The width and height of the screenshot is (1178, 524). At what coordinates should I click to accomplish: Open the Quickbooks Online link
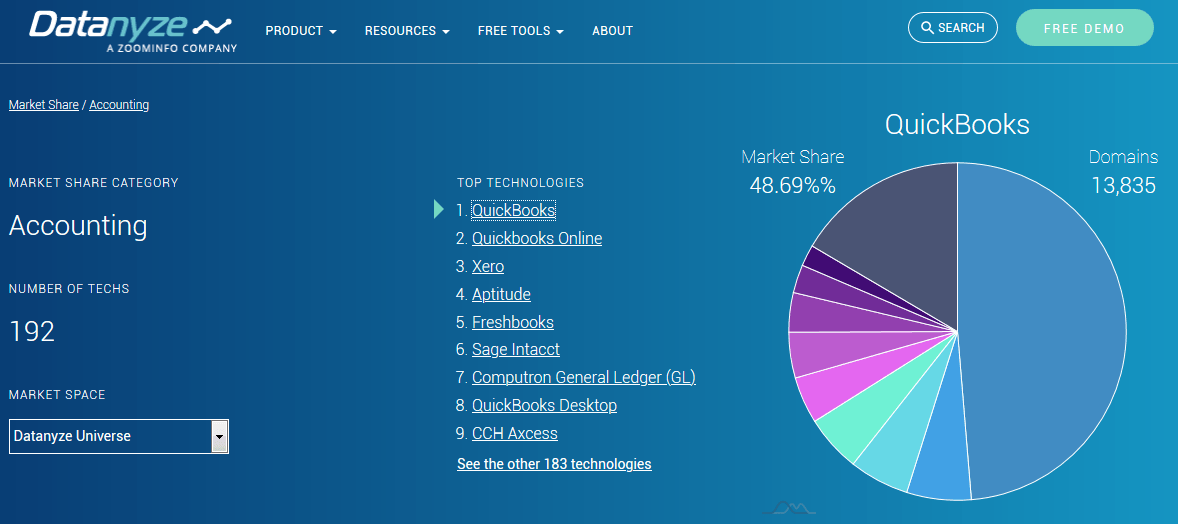[536, 238]
